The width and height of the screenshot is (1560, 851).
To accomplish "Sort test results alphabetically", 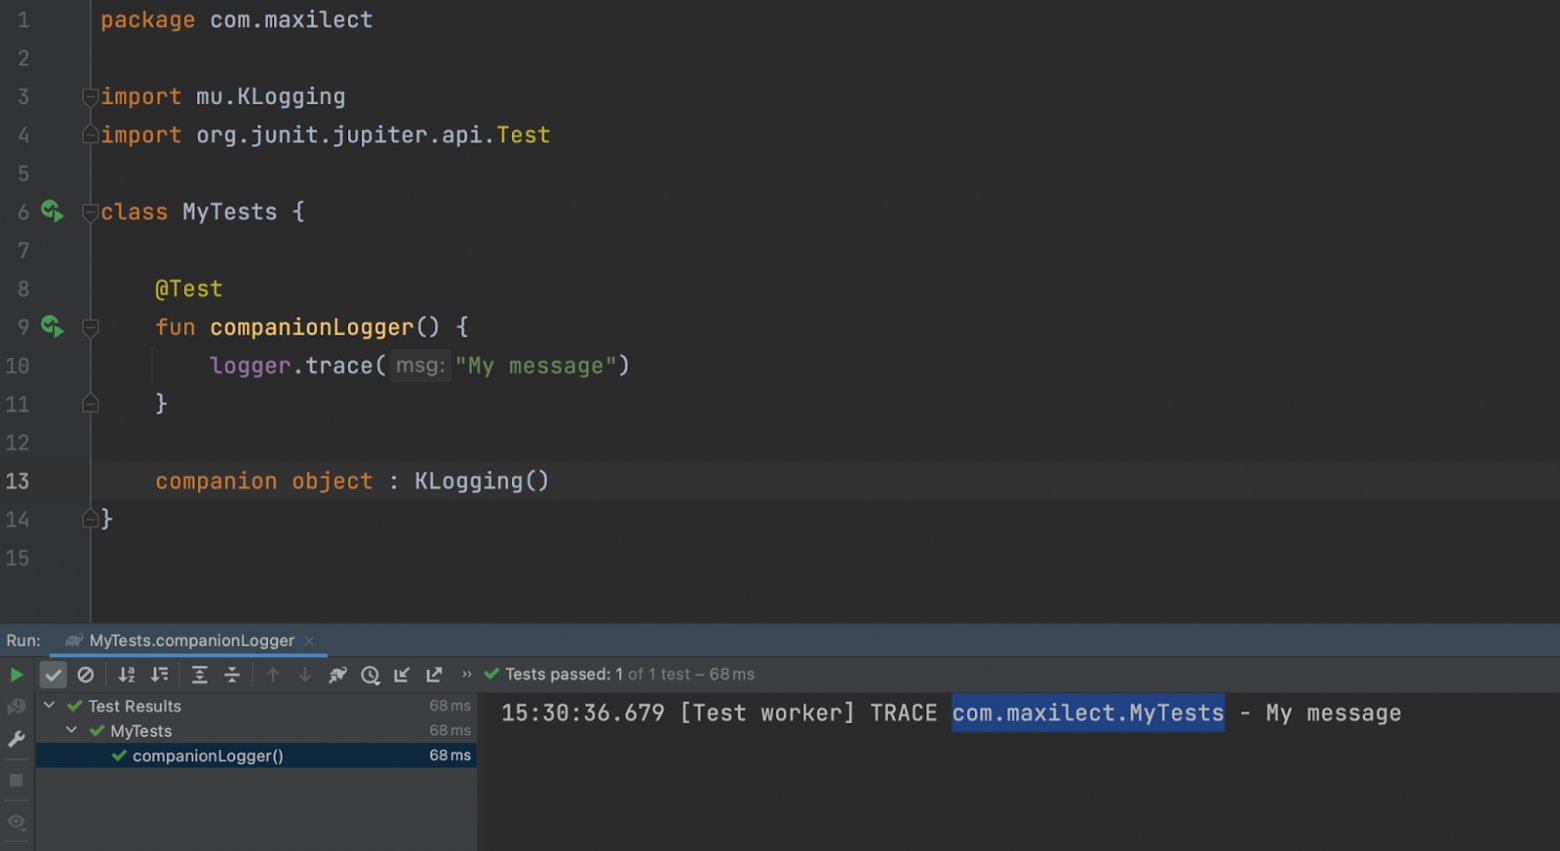I will click(126, 675).
